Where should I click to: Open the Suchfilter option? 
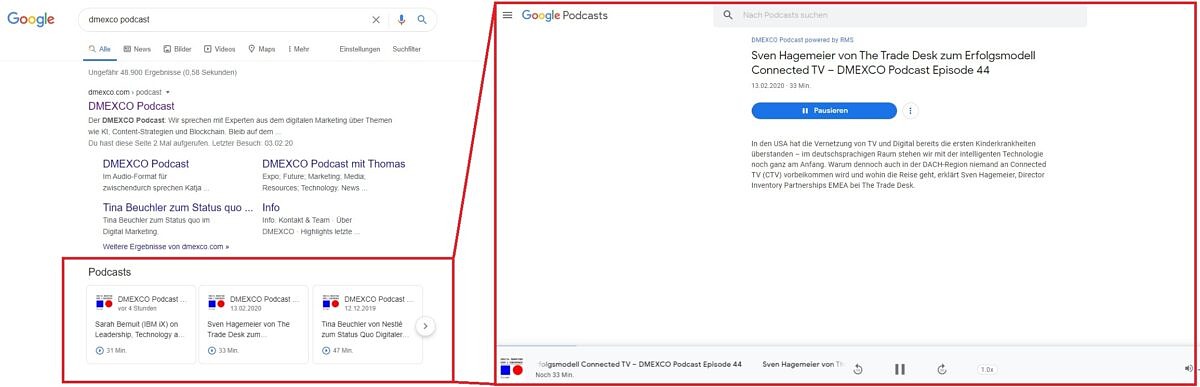point(407,49)
